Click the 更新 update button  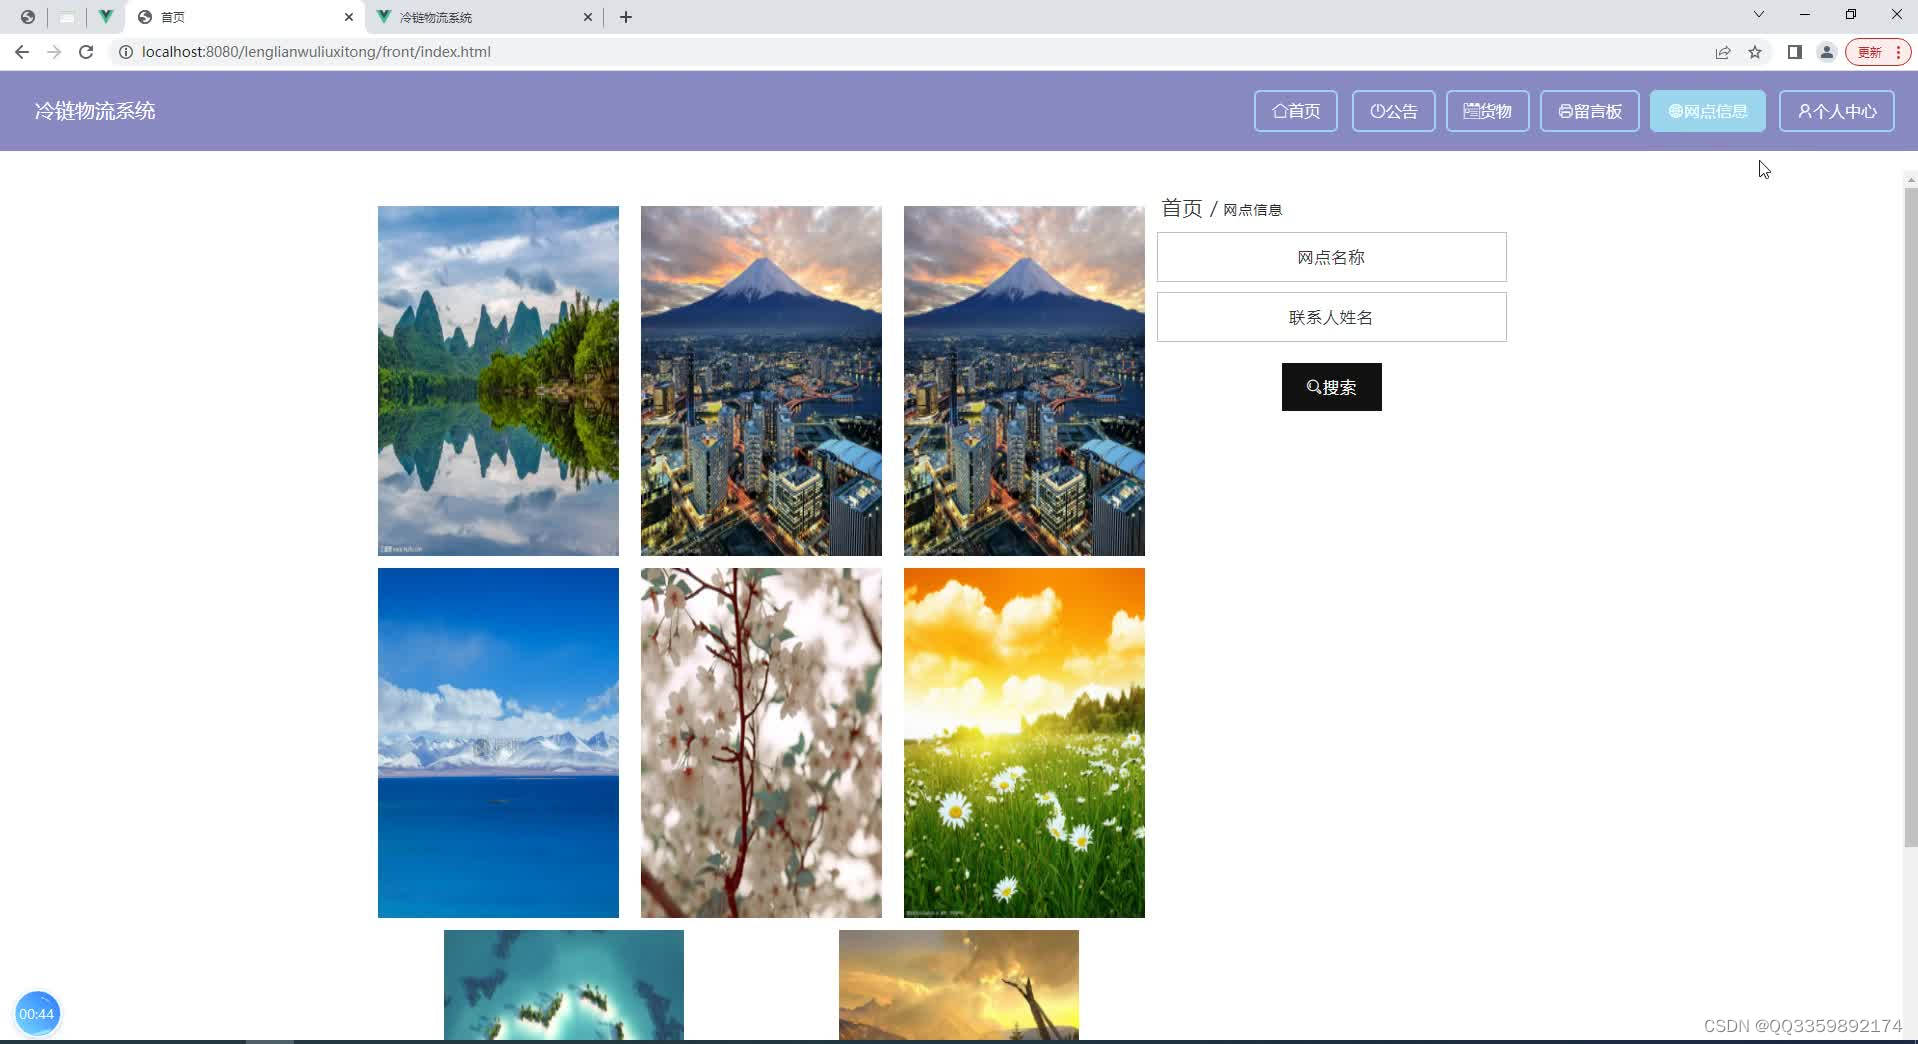1878,52
